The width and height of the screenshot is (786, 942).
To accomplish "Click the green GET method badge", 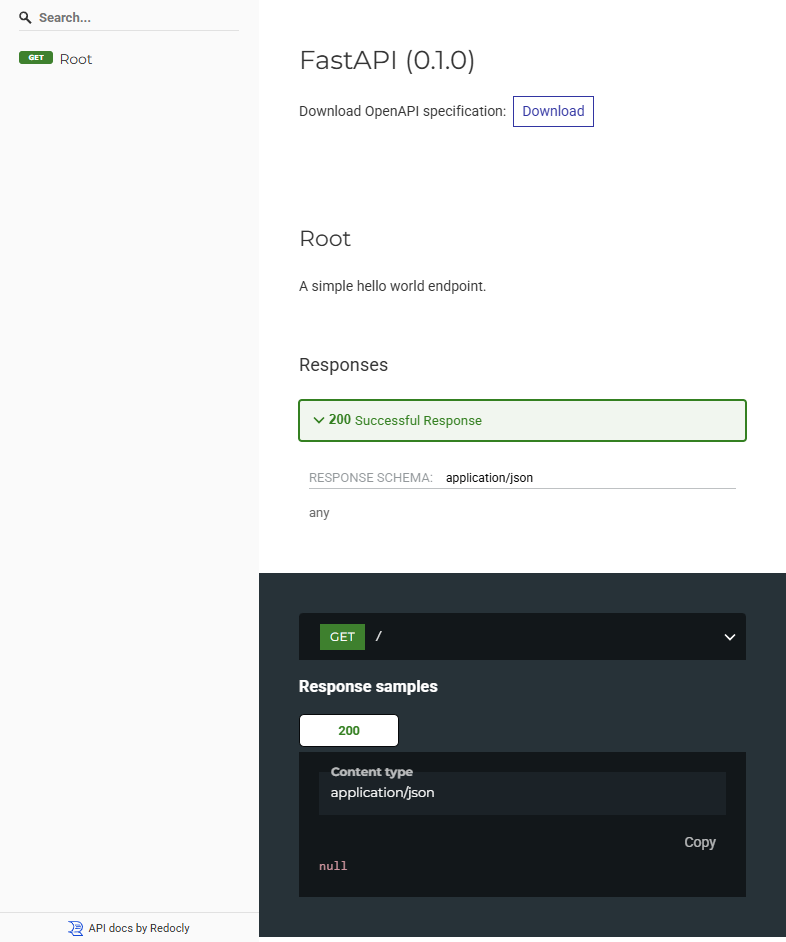I will click(342, 637).
